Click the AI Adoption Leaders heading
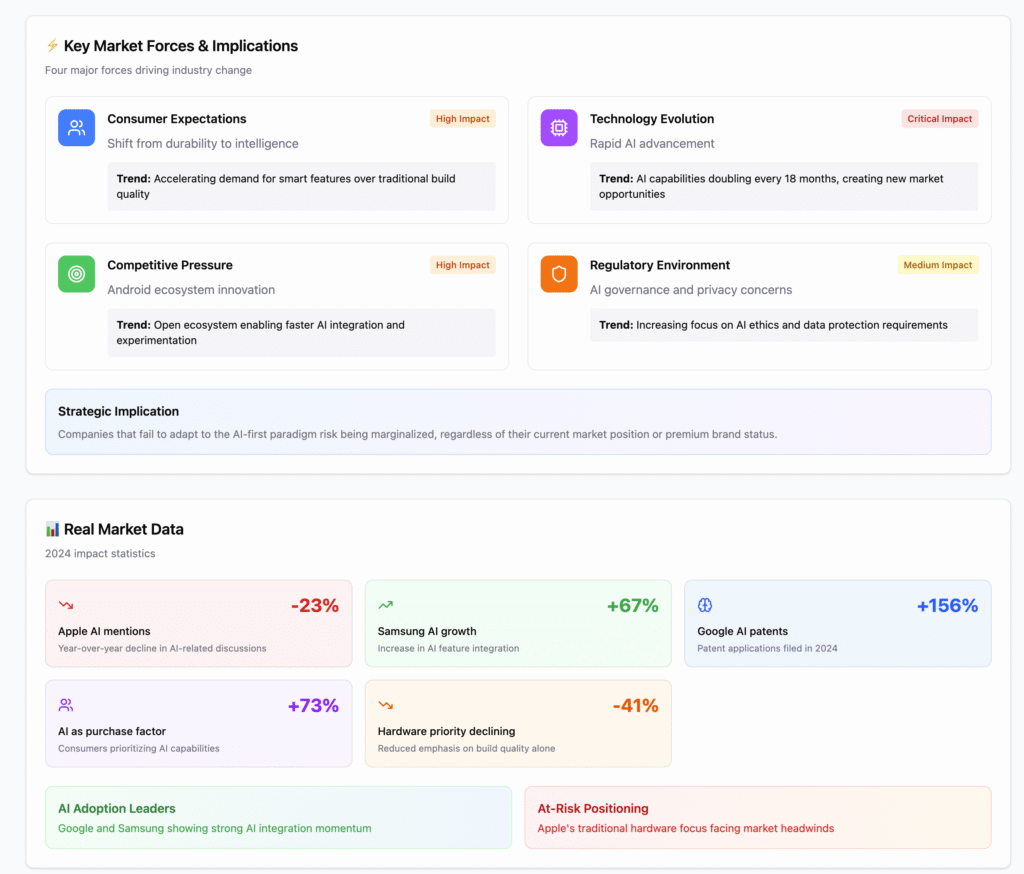The height and width of the screenshot is (874, 1024). (117, 809)
